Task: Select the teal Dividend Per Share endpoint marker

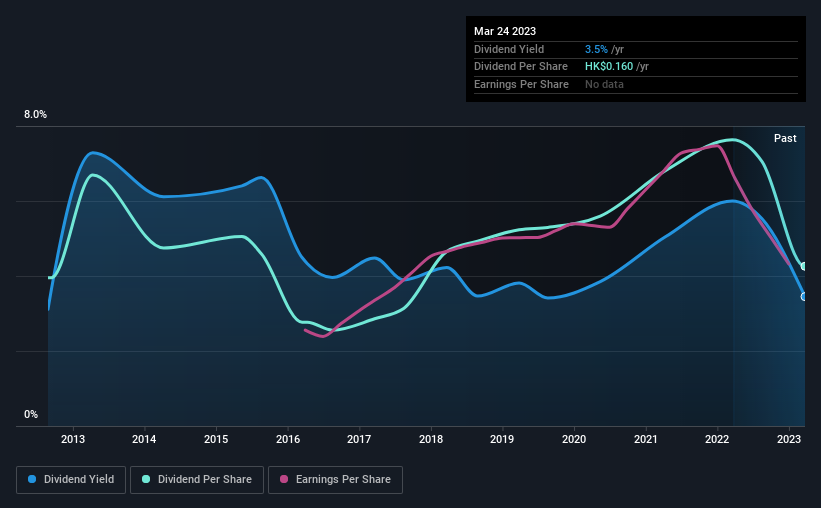Action: [x=804, y=267]
